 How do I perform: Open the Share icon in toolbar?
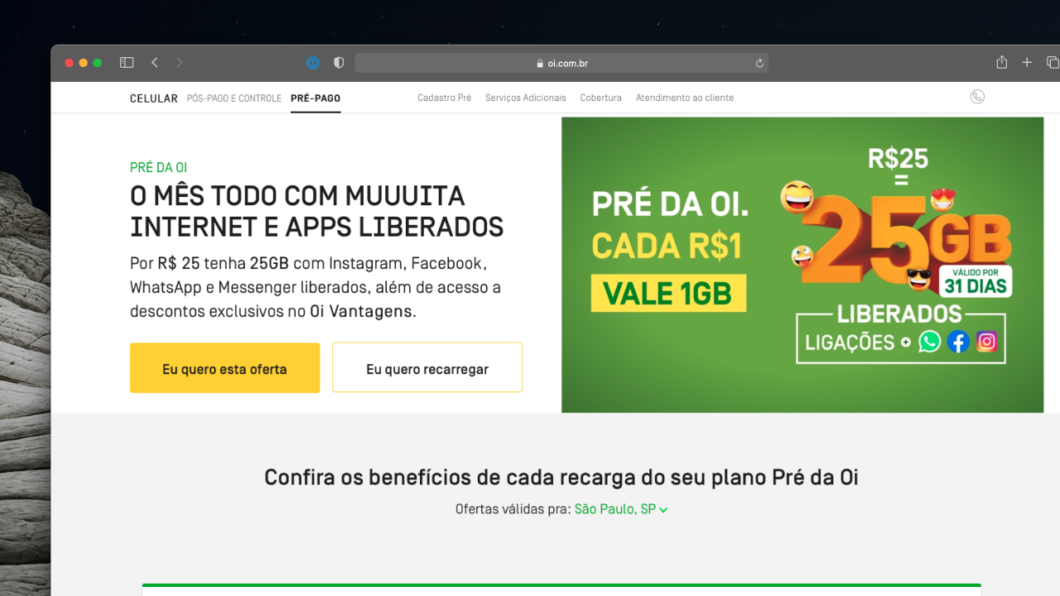coord(1001,62)
